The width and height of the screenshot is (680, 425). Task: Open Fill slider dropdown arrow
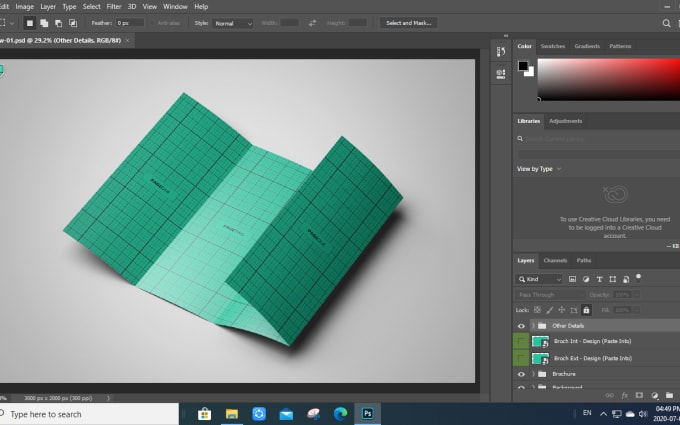pos(636,310)
